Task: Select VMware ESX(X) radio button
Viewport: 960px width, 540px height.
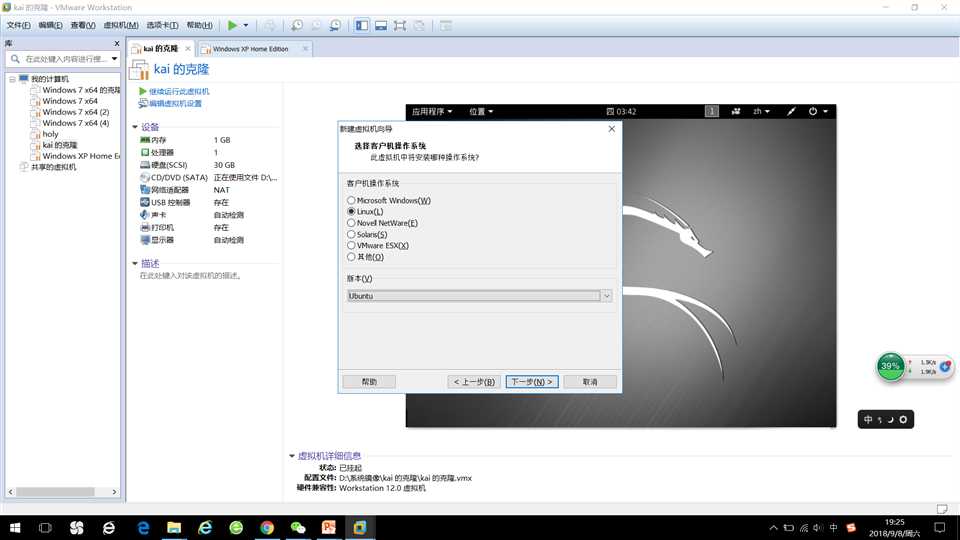Action: [351, 246]
